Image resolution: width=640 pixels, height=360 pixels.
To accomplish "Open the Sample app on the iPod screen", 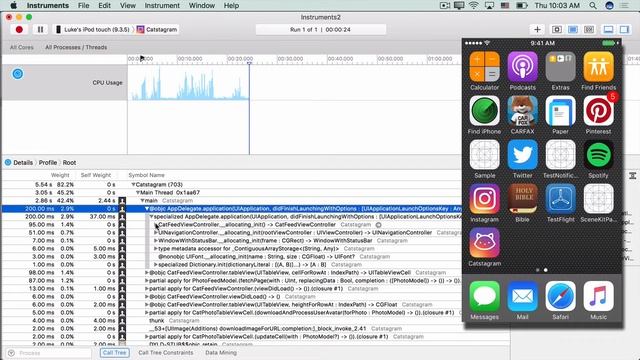I will [x=484, y=155].
